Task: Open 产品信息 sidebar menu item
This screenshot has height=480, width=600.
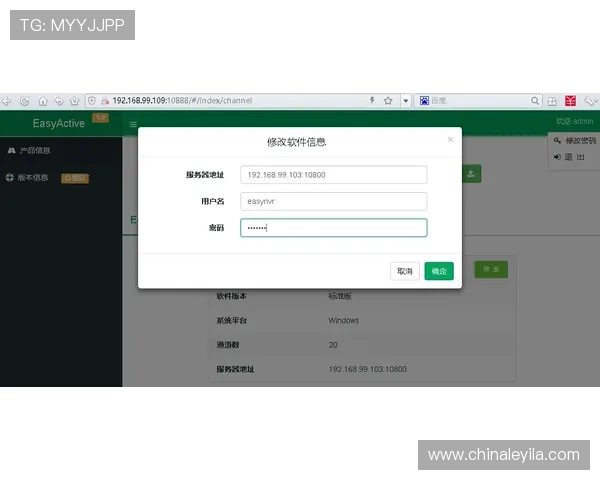Action: tap(29, 150)
